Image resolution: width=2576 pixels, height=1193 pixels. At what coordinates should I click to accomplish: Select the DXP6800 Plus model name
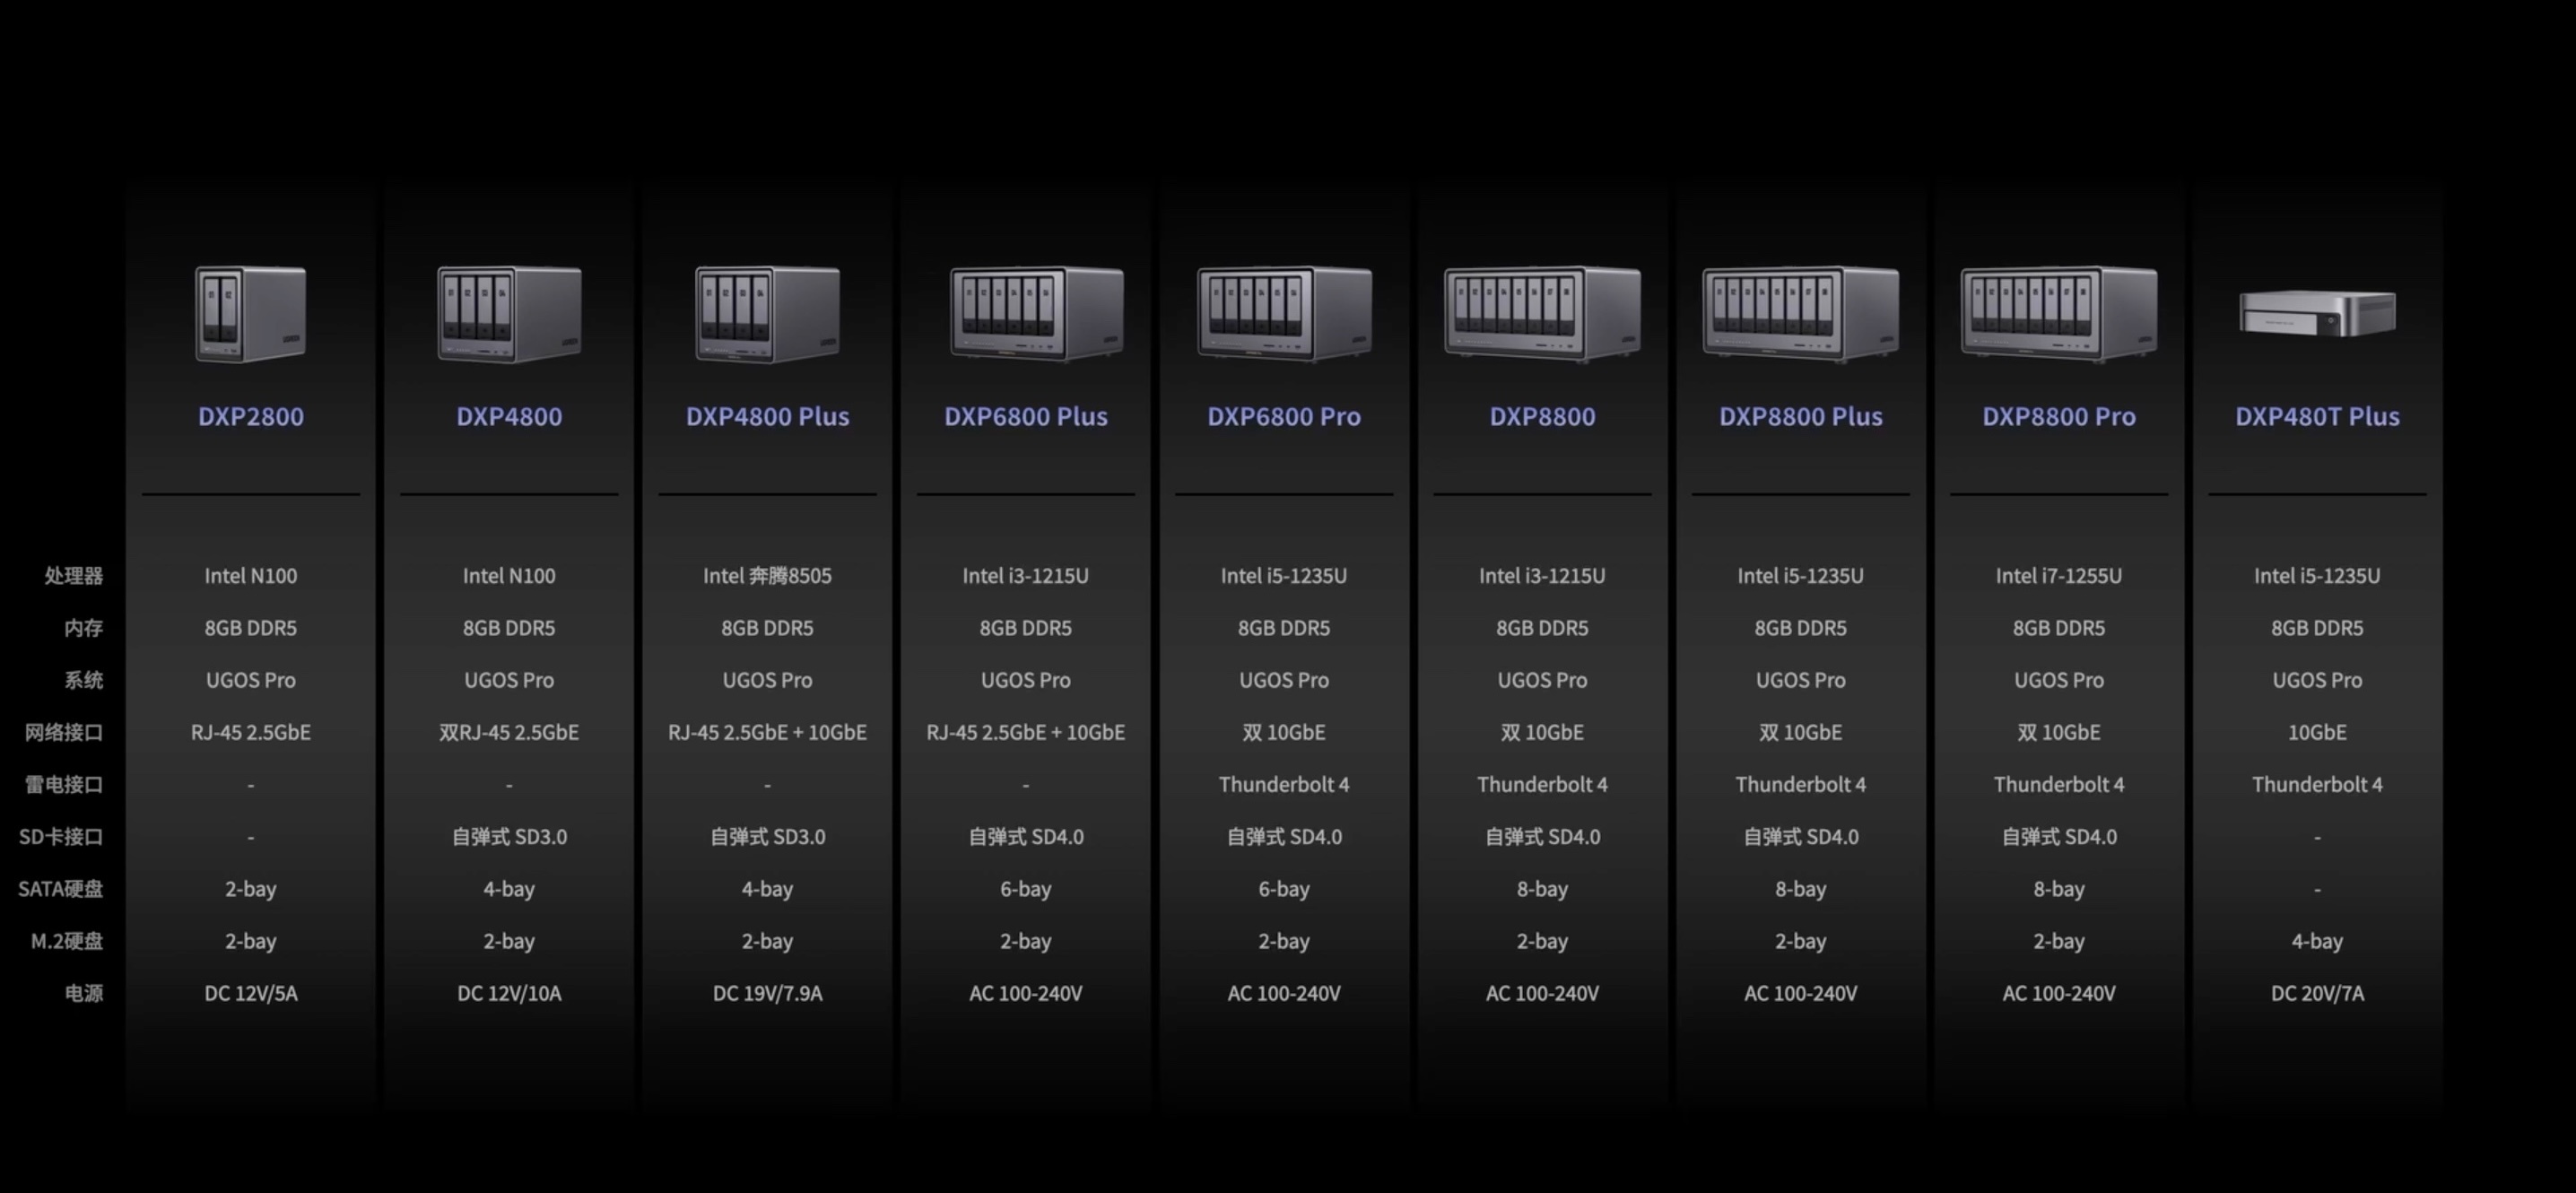(1026, 416)
